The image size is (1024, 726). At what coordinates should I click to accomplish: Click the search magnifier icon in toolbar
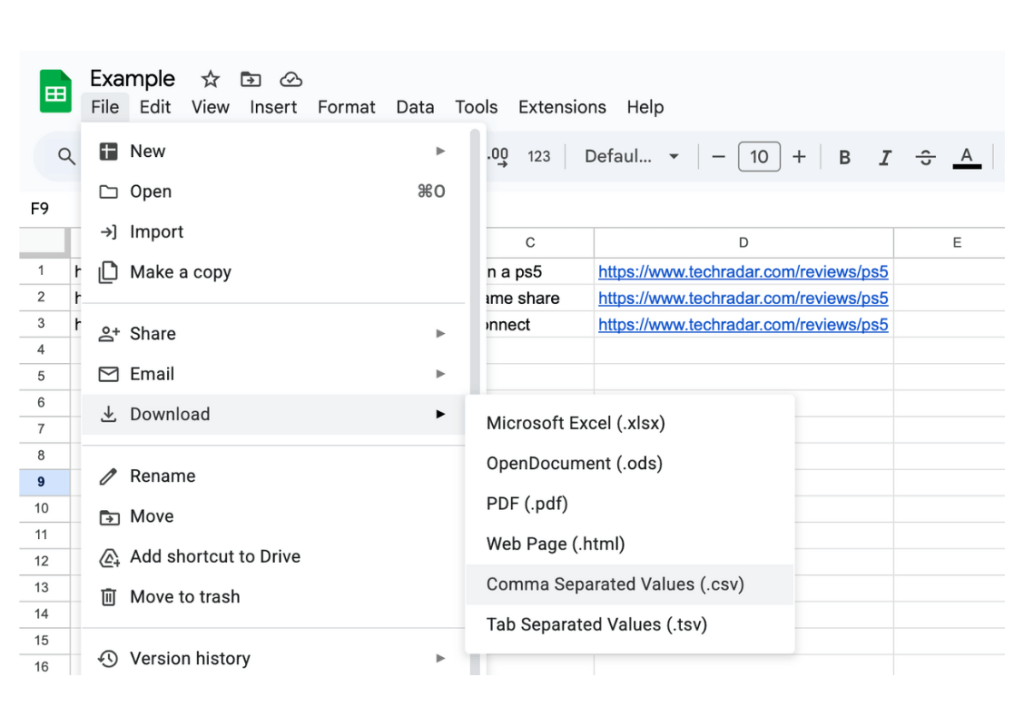click(66, 156)
